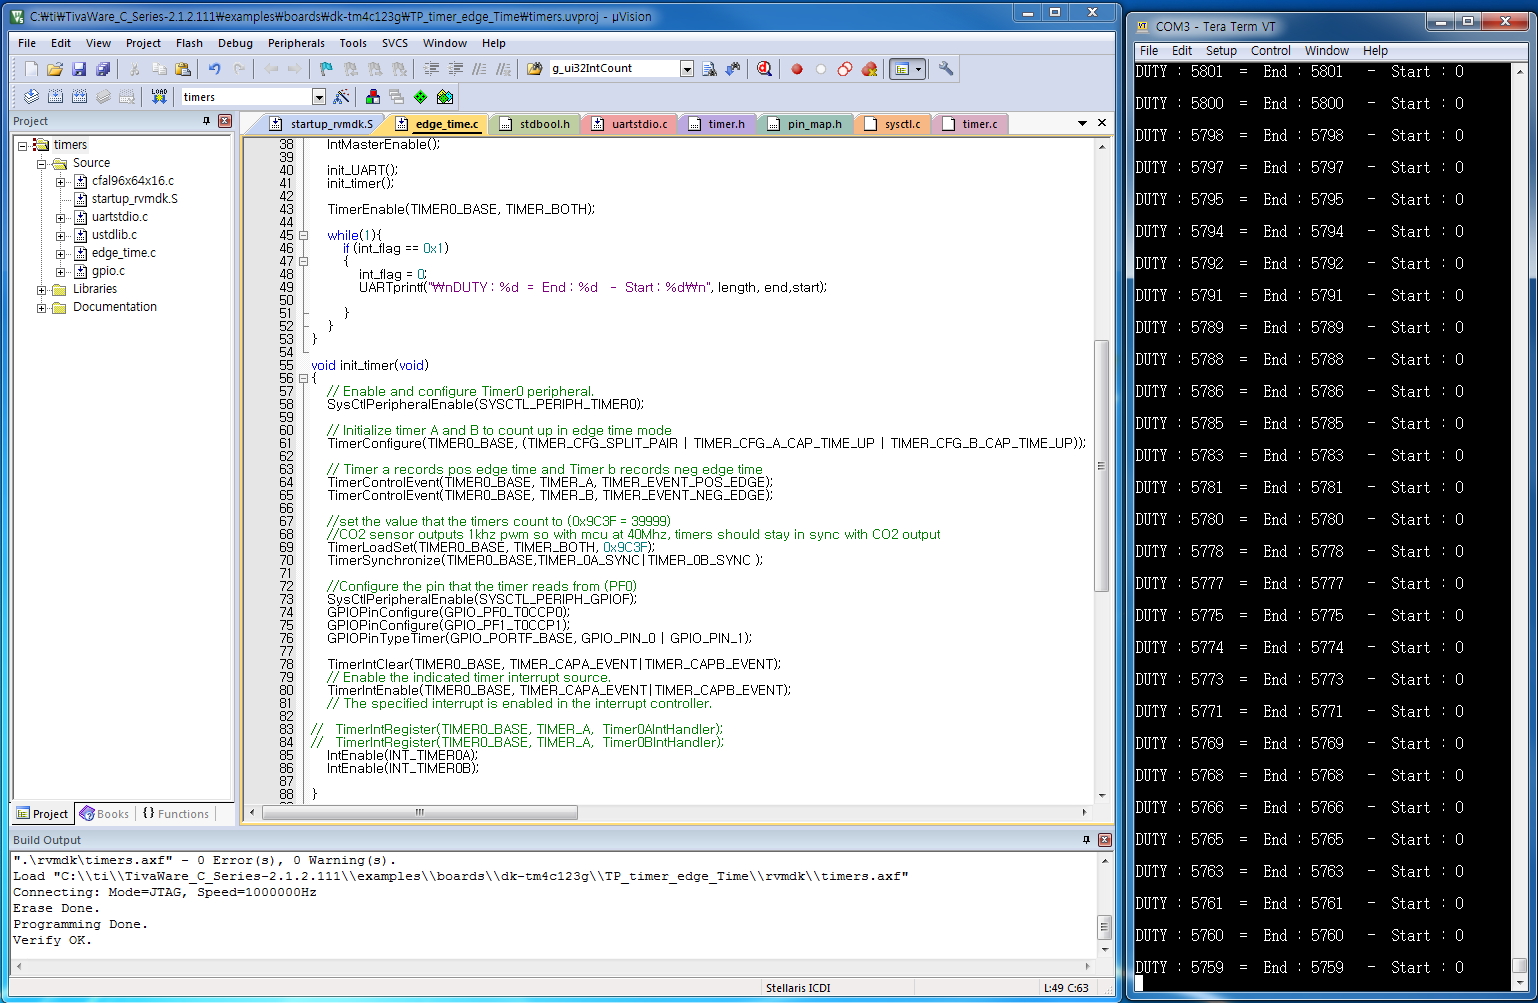Image resolution: width=1538 pixels, height=1003 pixels.
Task: Close the active editor tab with the X
Action: click(x=1102, y=123)
